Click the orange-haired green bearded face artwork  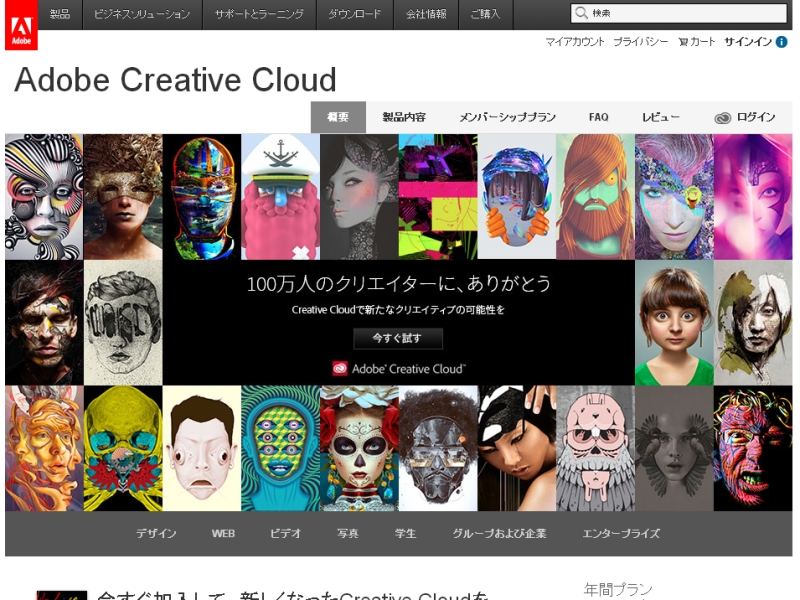[x=595, y=197]
